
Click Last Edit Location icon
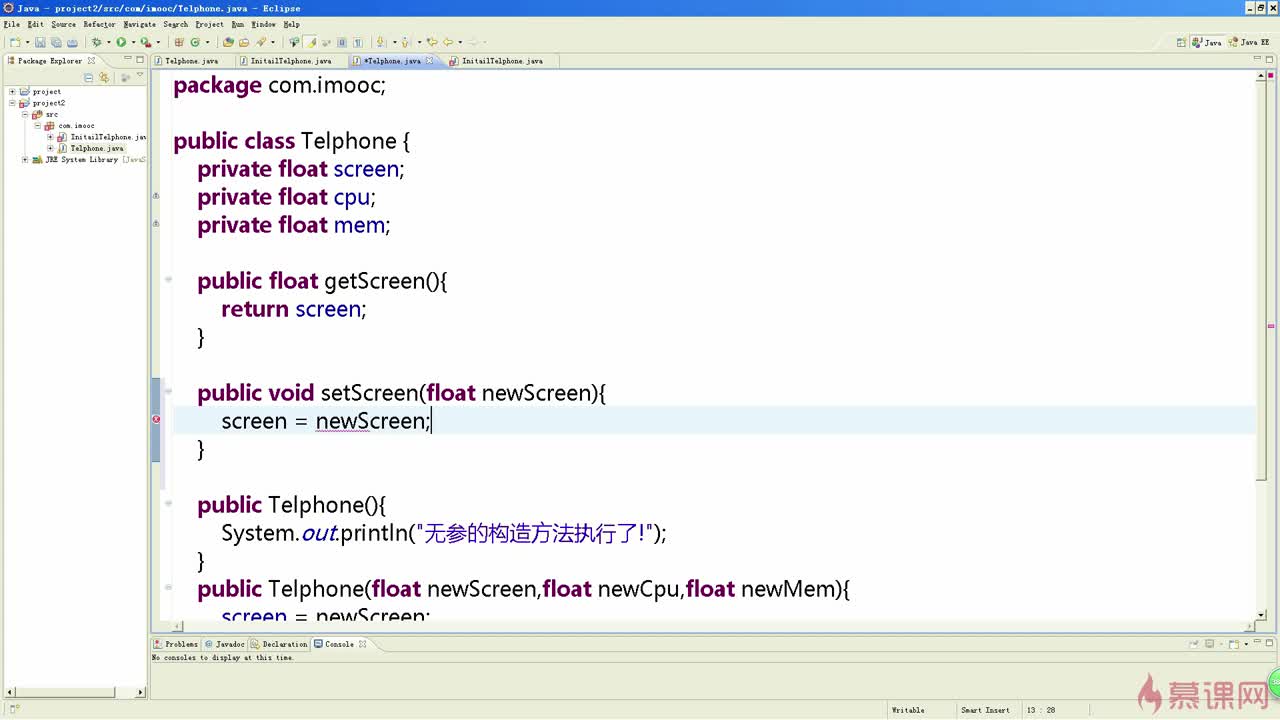[x=432, y=42]
